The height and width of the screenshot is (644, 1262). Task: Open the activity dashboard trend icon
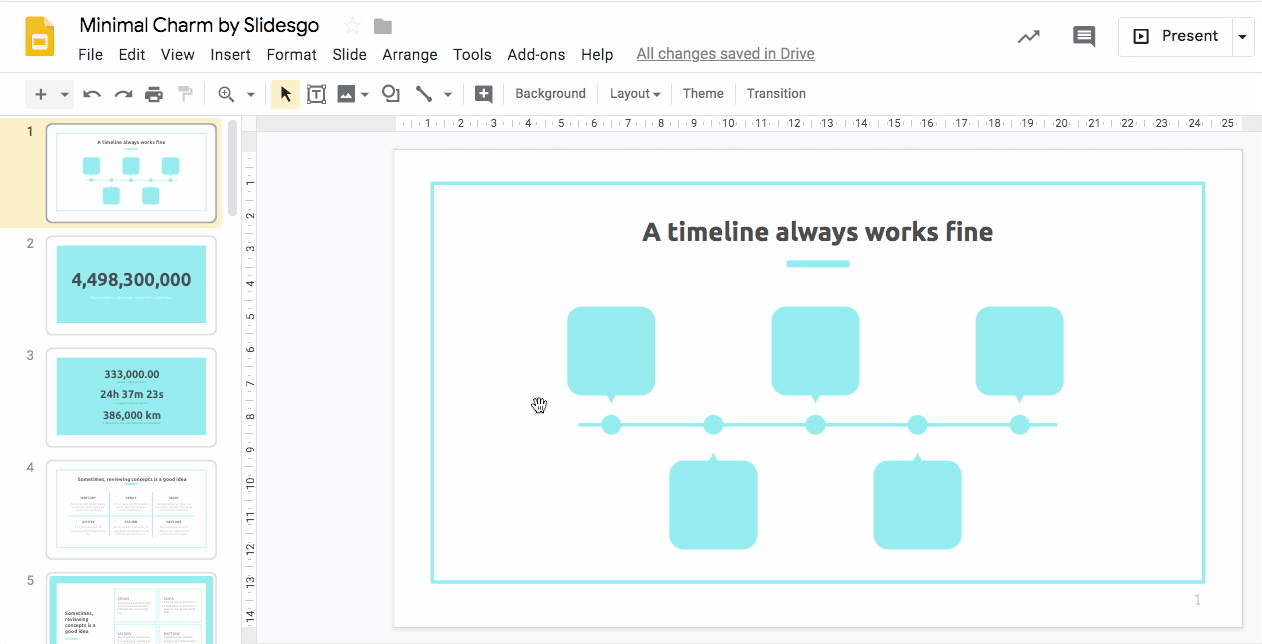point(1028,36)
